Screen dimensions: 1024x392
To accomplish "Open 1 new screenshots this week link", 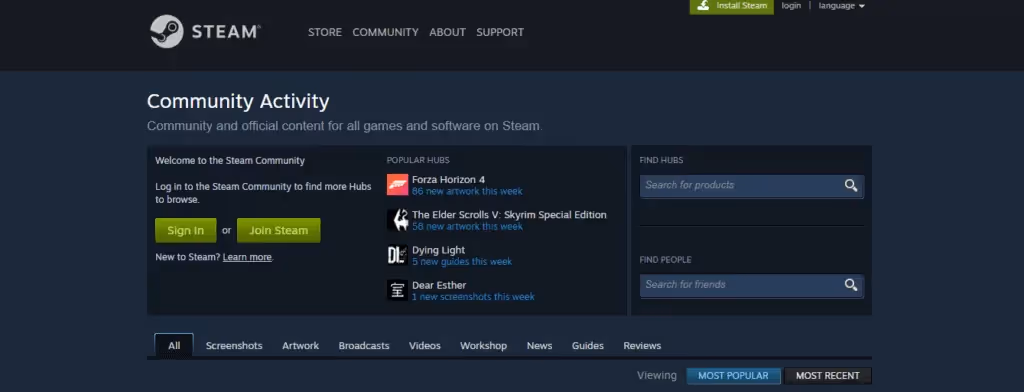I will [473, 297].
